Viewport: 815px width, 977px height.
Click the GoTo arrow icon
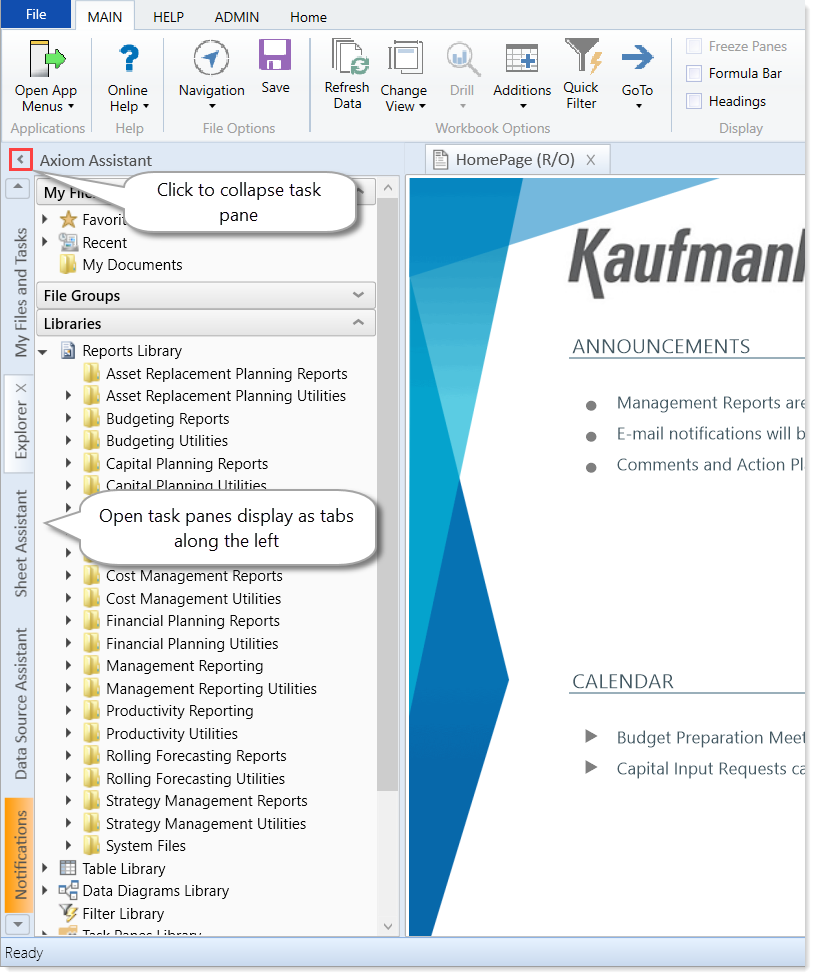coord(637,58)
